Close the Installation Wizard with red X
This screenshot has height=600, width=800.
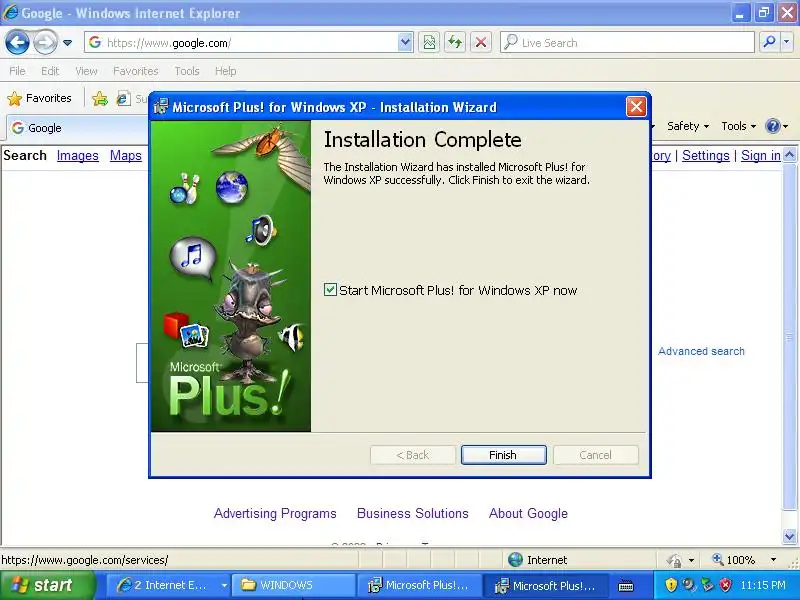point(636,107)
